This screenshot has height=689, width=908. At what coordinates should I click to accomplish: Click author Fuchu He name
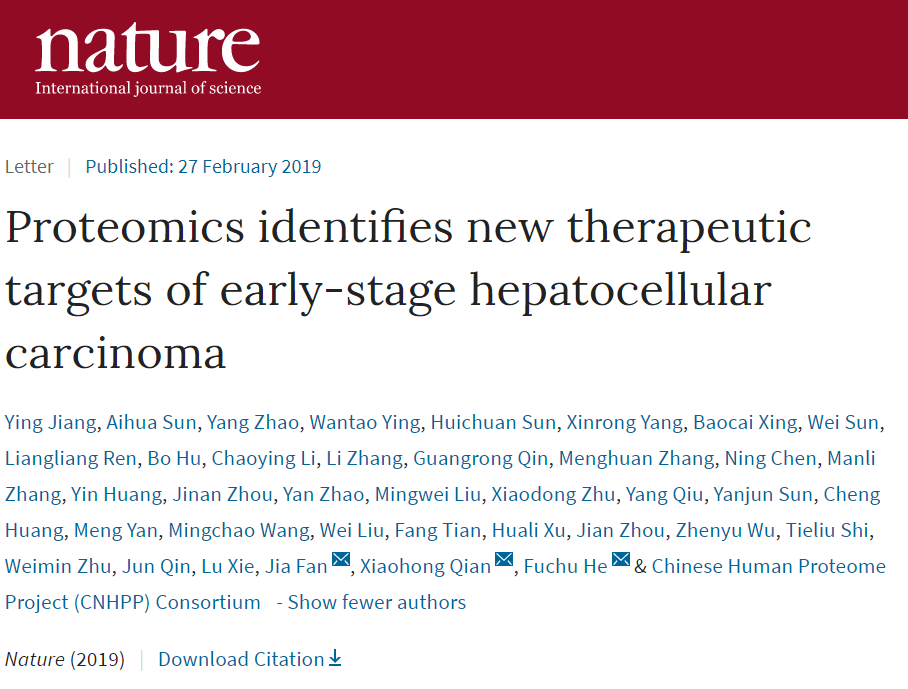click(x=565, y=566)
